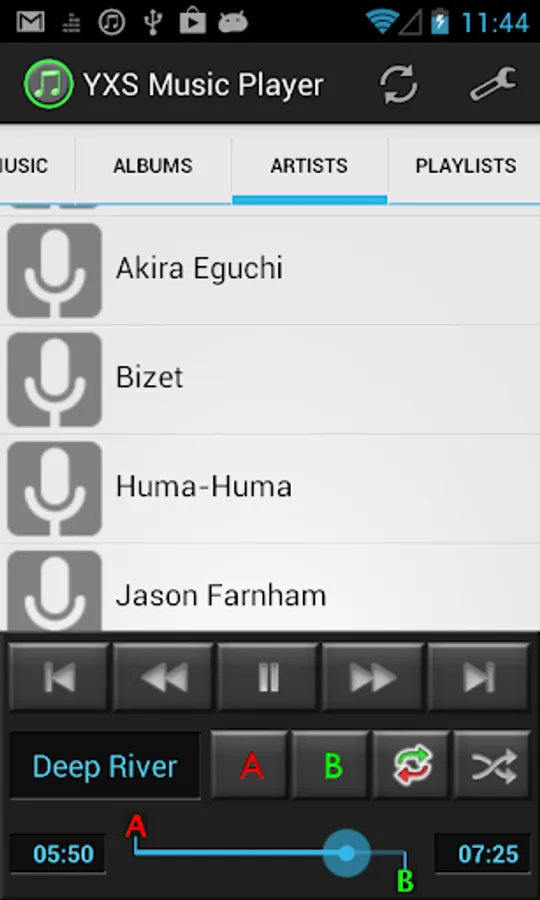Toggle shuffle mode
This screenshot has width=540, height=900.
[x=492, y=765]
